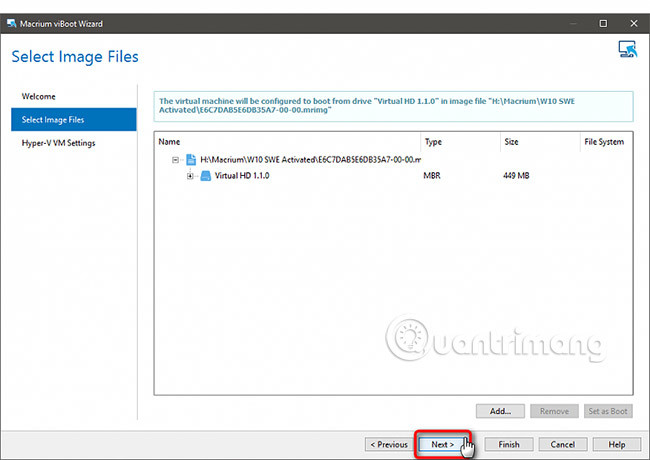Collapse the H:\Macrium image file node
Image resolution: width=650 pixels, height=460 pixels.
175,160
